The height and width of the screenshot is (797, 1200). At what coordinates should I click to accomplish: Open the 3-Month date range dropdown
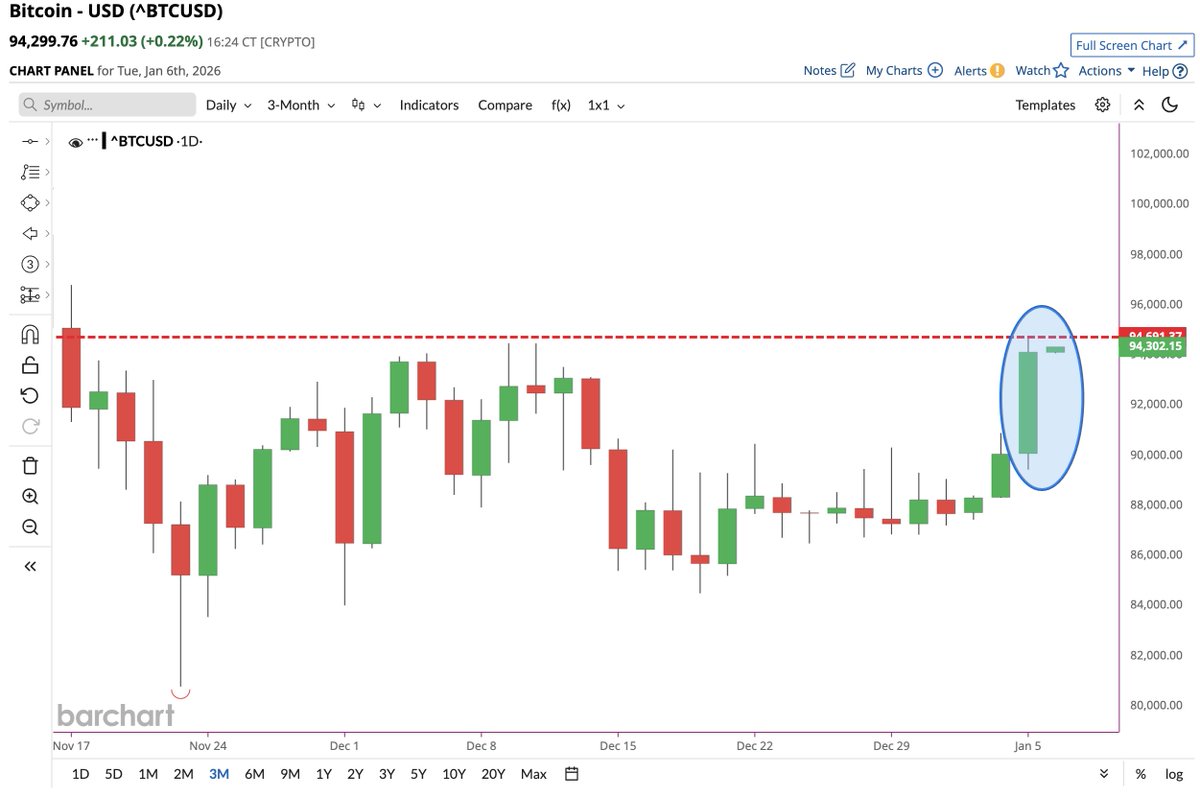coord(299,104)
